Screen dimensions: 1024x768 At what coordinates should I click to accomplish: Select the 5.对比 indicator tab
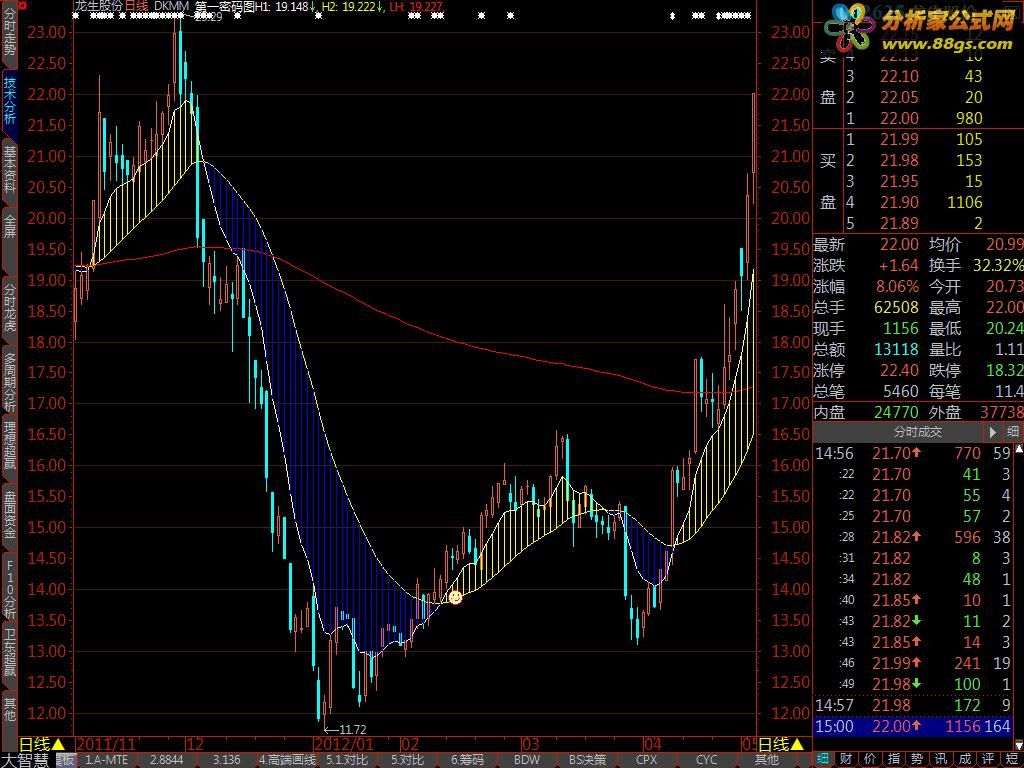pos(407,760)
